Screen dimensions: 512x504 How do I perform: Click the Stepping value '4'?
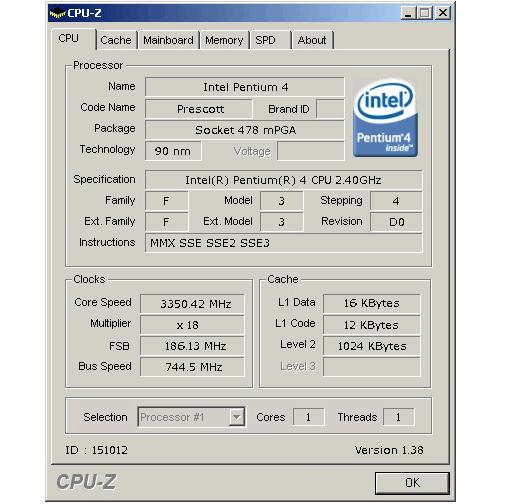[x=396, y=201]
